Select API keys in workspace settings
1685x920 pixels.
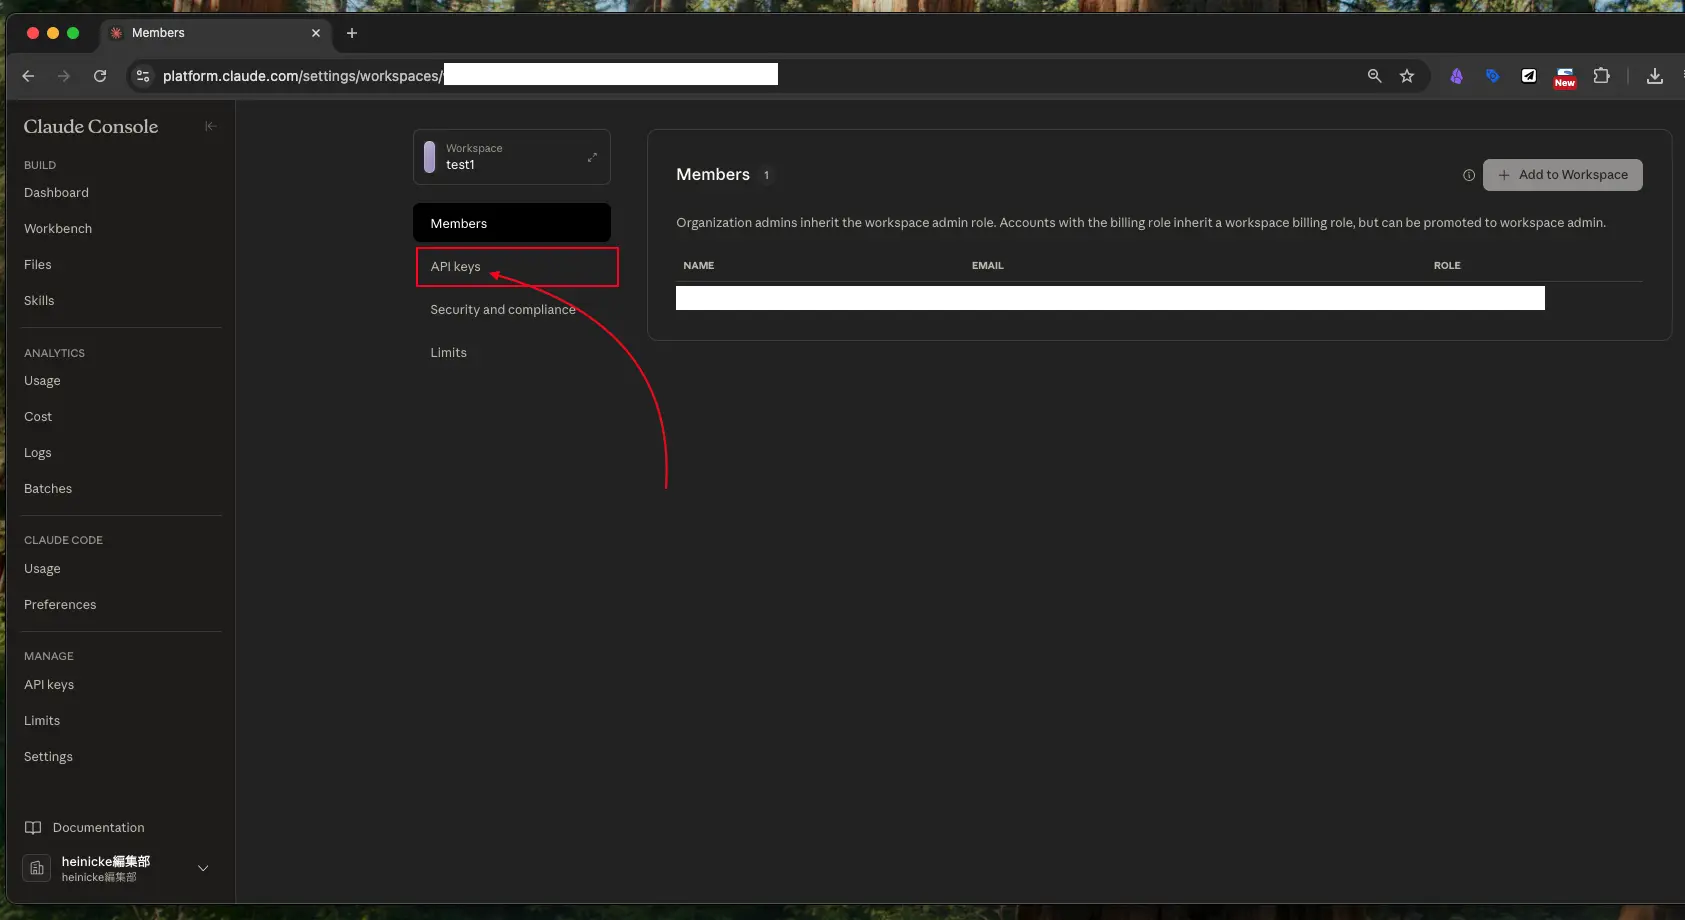coord(456,267)
